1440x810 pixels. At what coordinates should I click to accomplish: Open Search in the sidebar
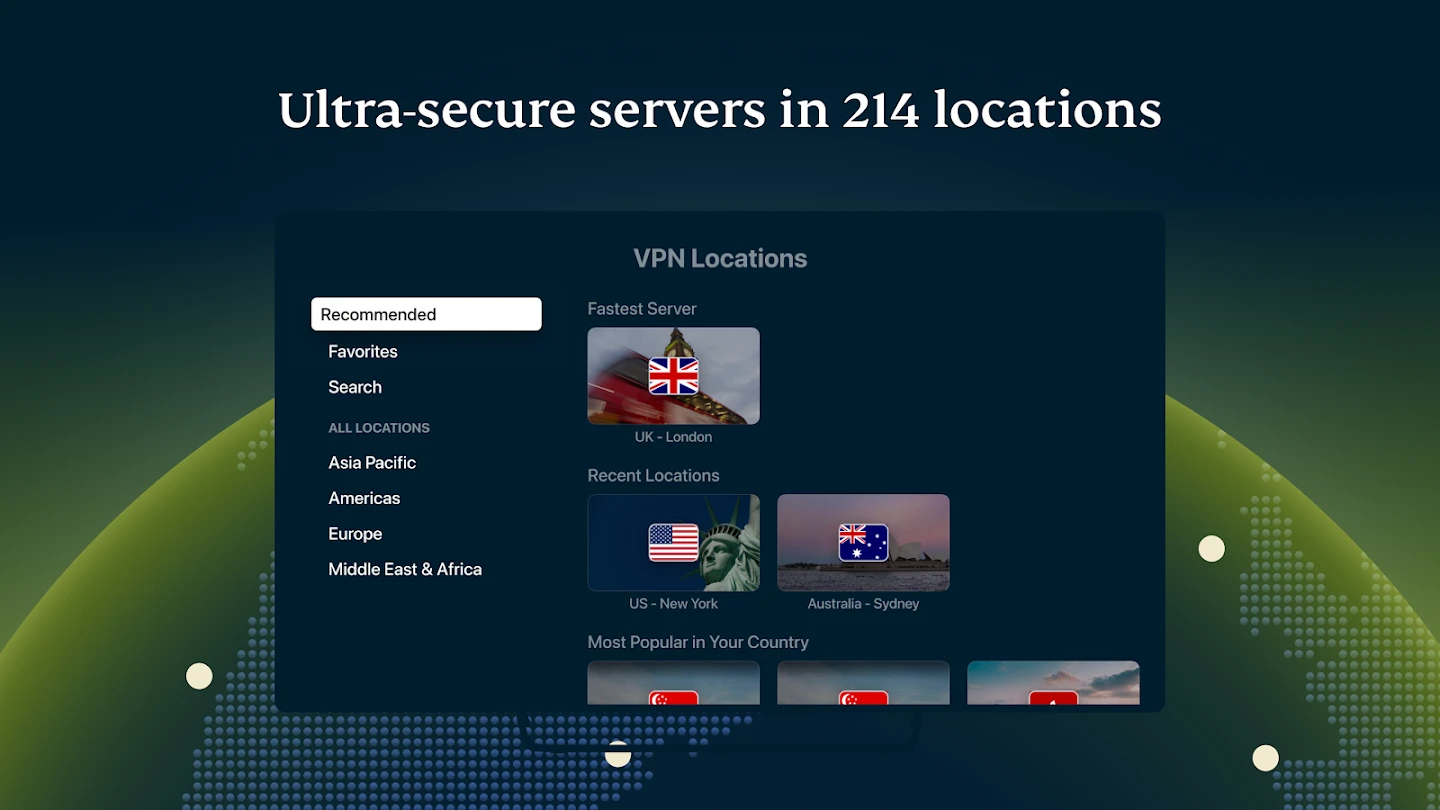pyautogui.click(x=355, y=387)
